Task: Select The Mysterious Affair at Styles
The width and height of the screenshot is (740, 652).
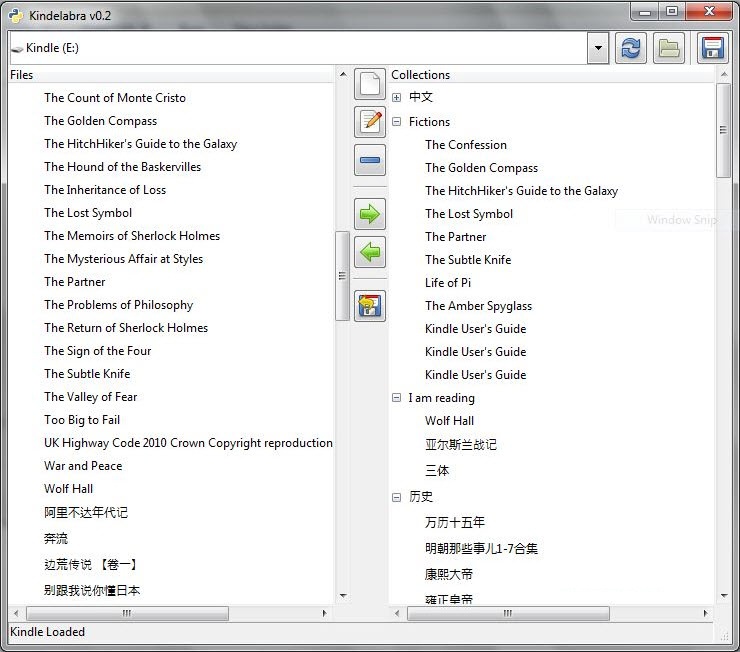Action: tap(123, 259)
